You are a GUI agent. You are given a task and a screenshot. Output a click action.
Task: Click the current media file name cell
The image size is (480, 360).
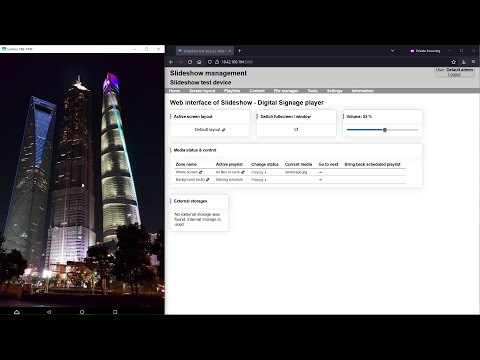pos(296,172)
